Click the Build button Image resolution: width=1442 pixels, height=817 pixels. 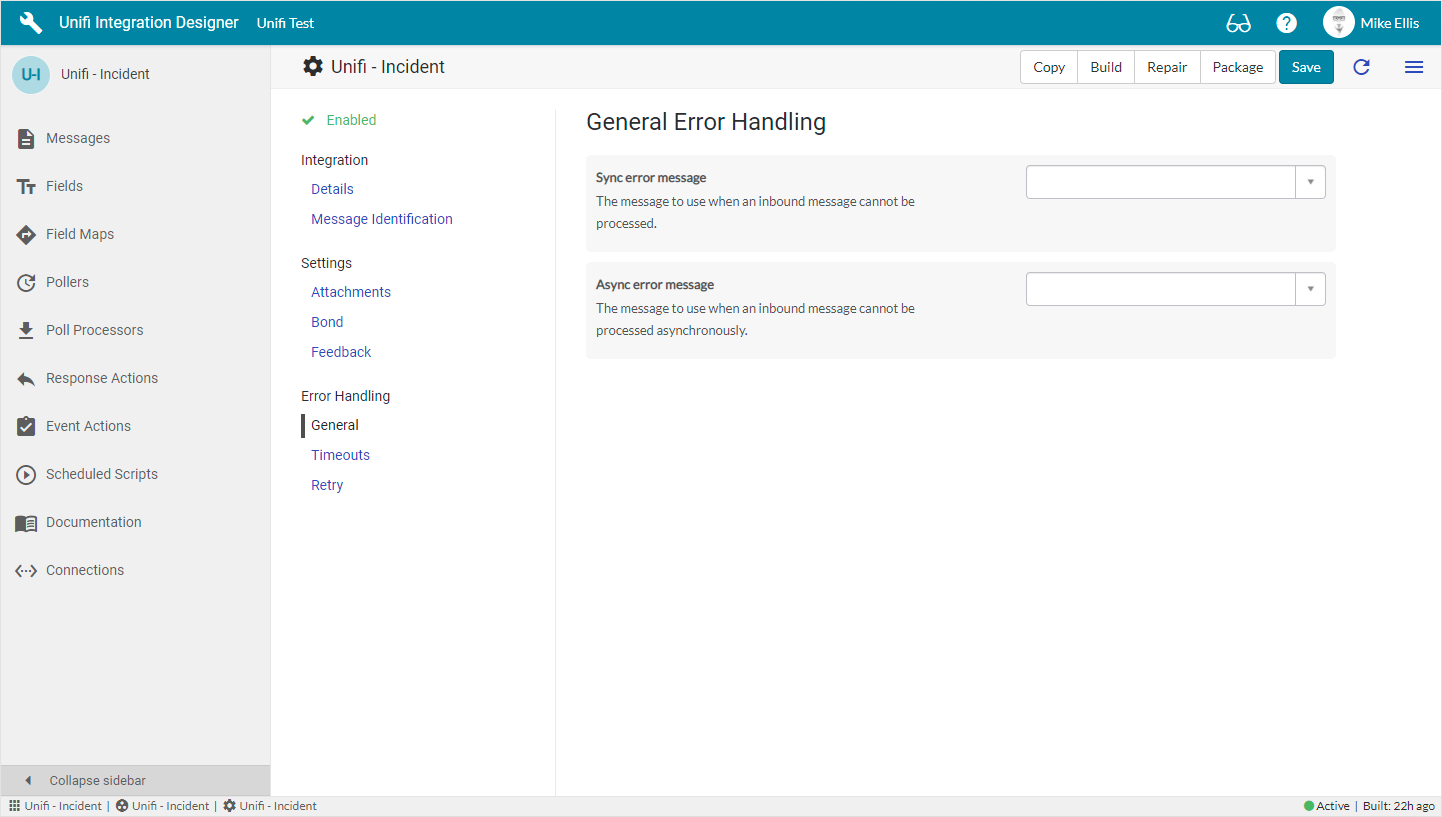pyautogui.click(x=1105, y=67)
